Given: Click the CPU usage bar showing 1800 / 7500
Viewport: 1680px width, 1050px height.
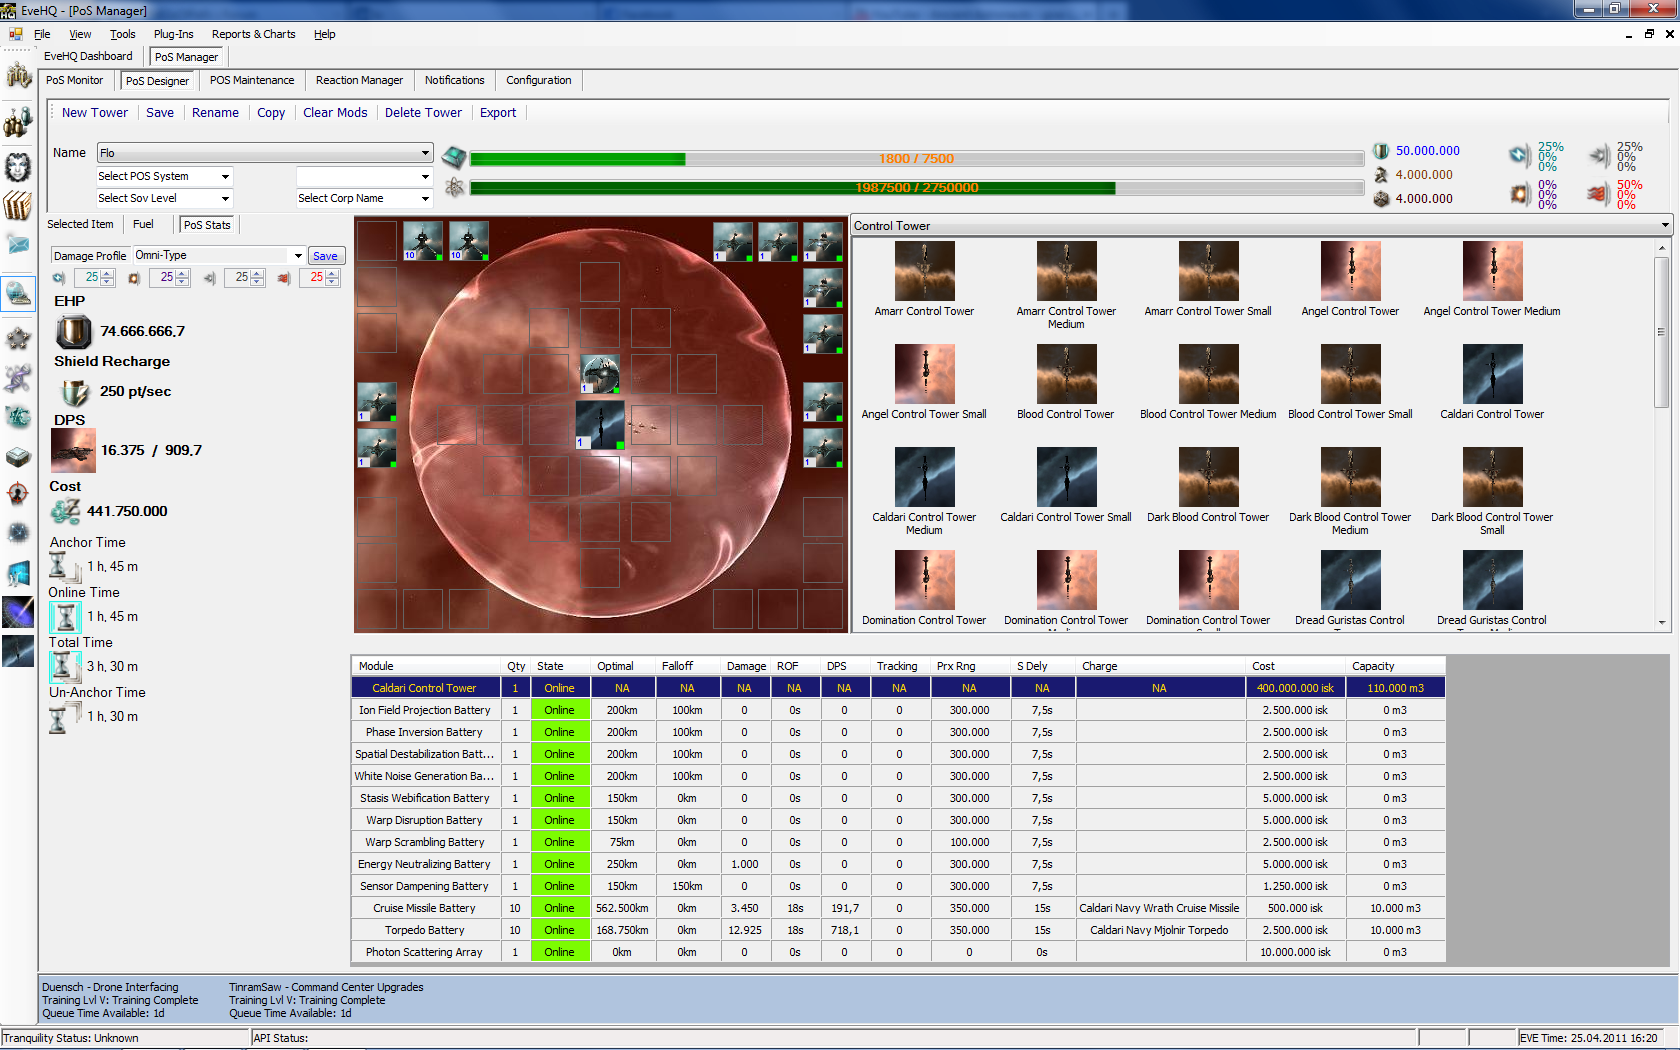Looking at the screenshot, I should (917, 158).
